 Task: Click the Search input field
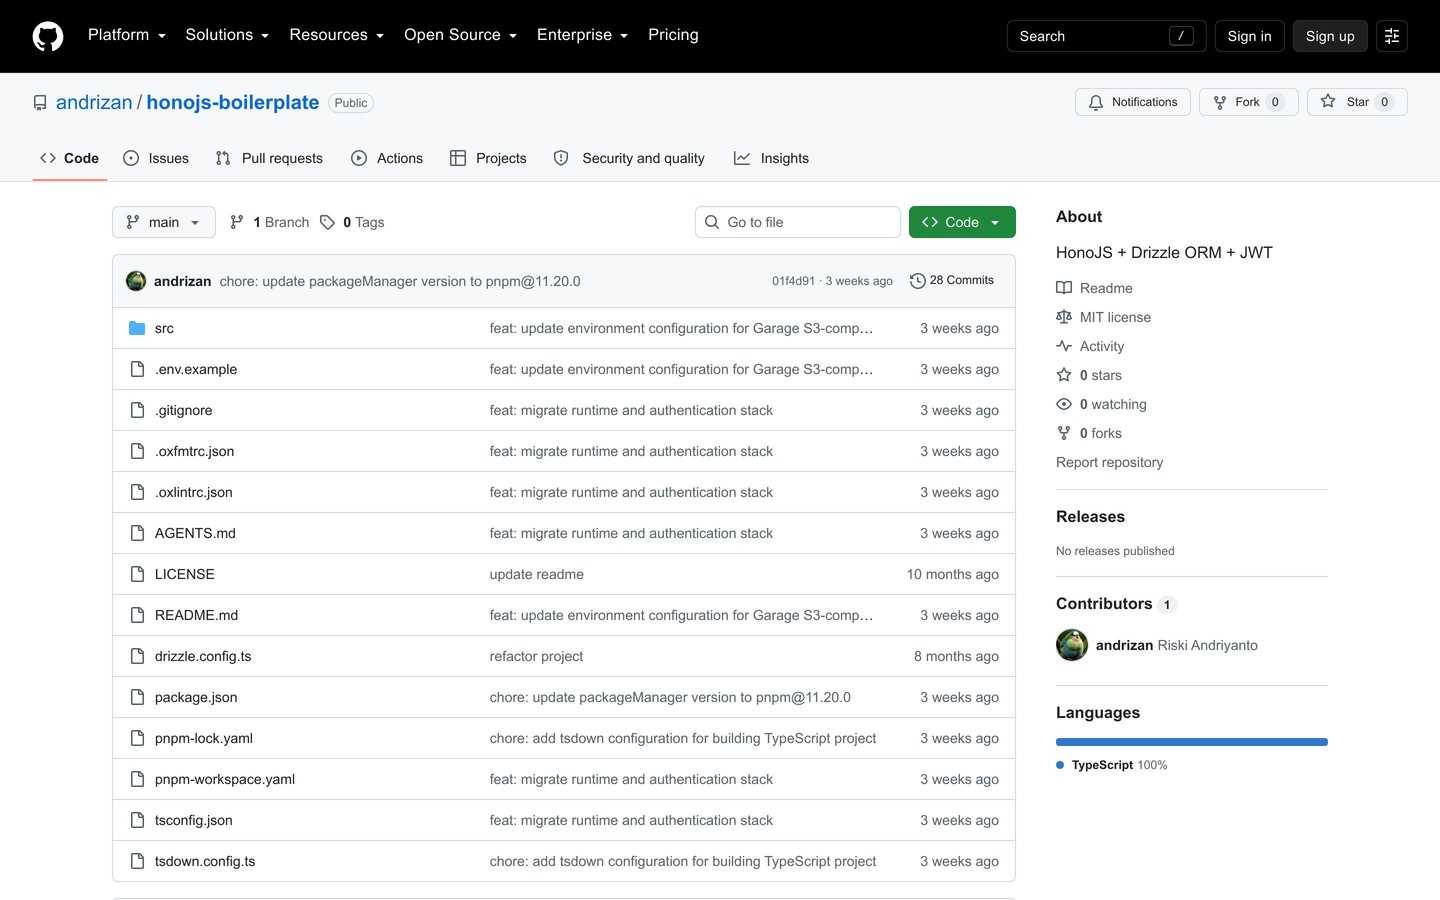click(1106, 36)
